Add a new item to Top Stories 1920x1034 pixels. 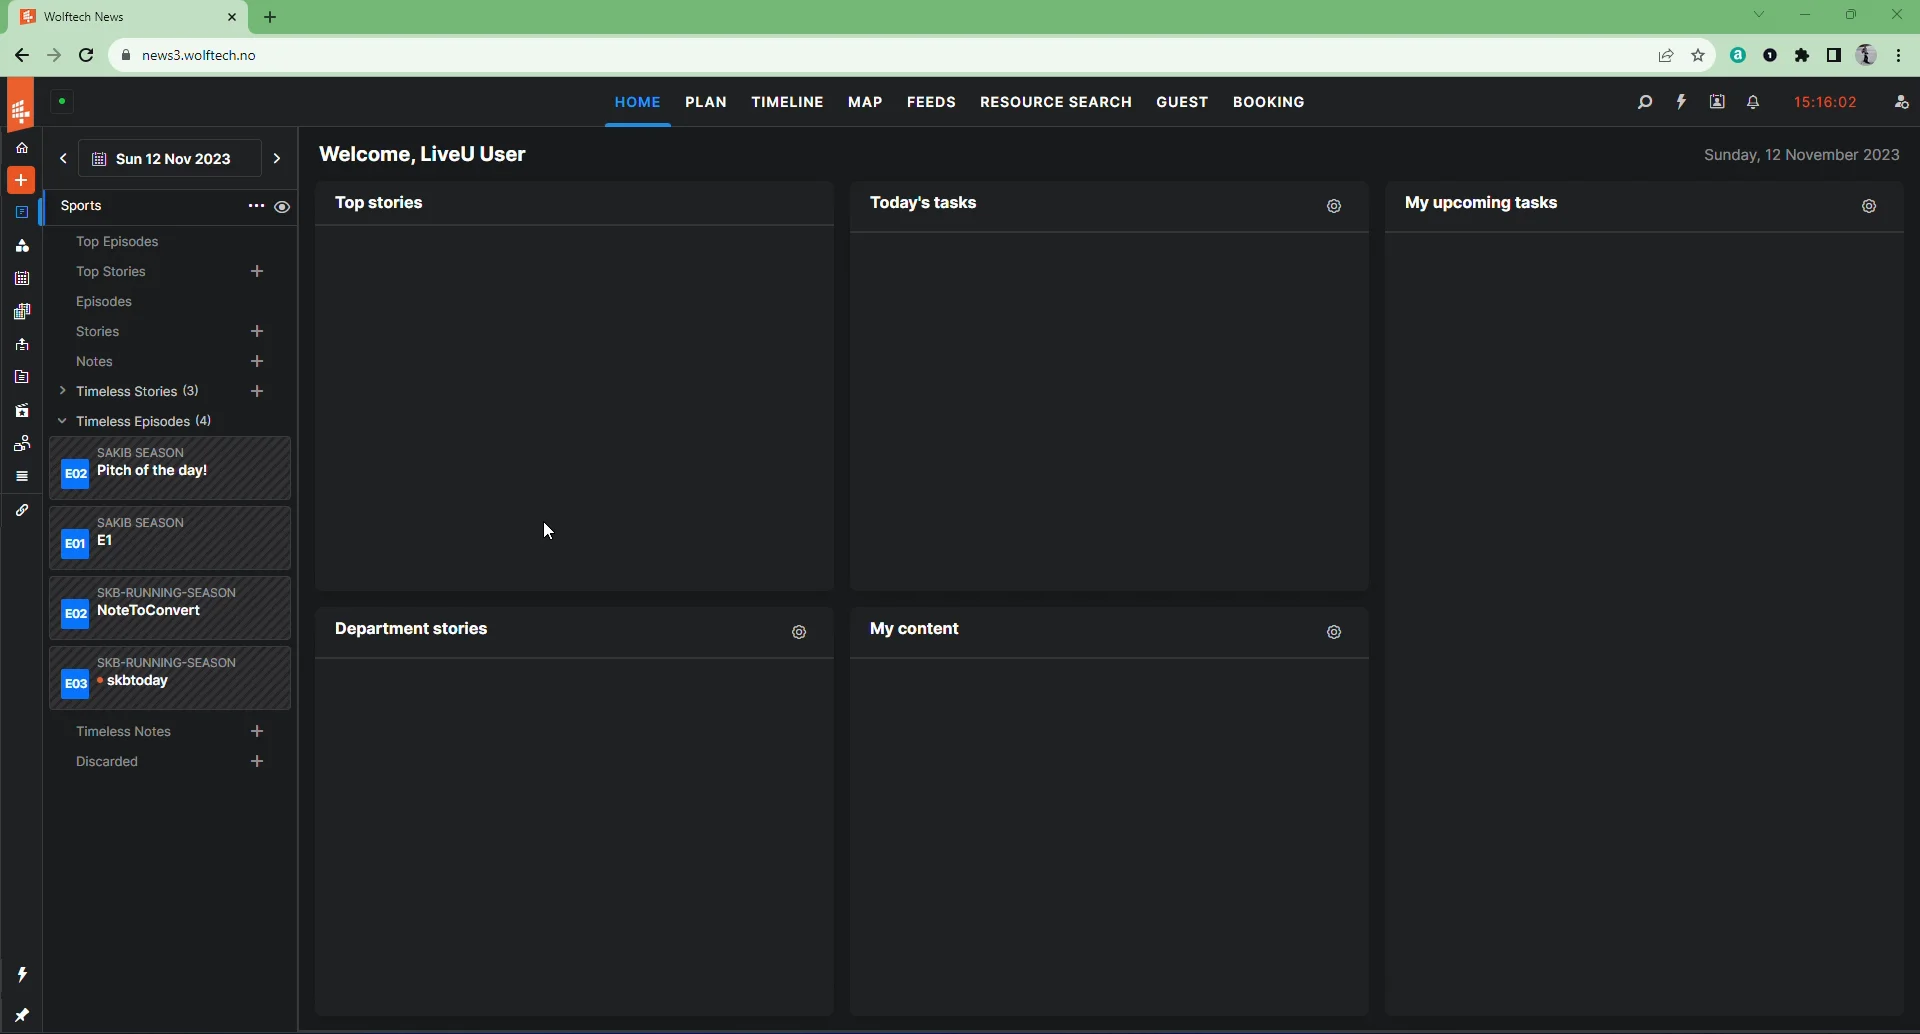tap(257, 272)
